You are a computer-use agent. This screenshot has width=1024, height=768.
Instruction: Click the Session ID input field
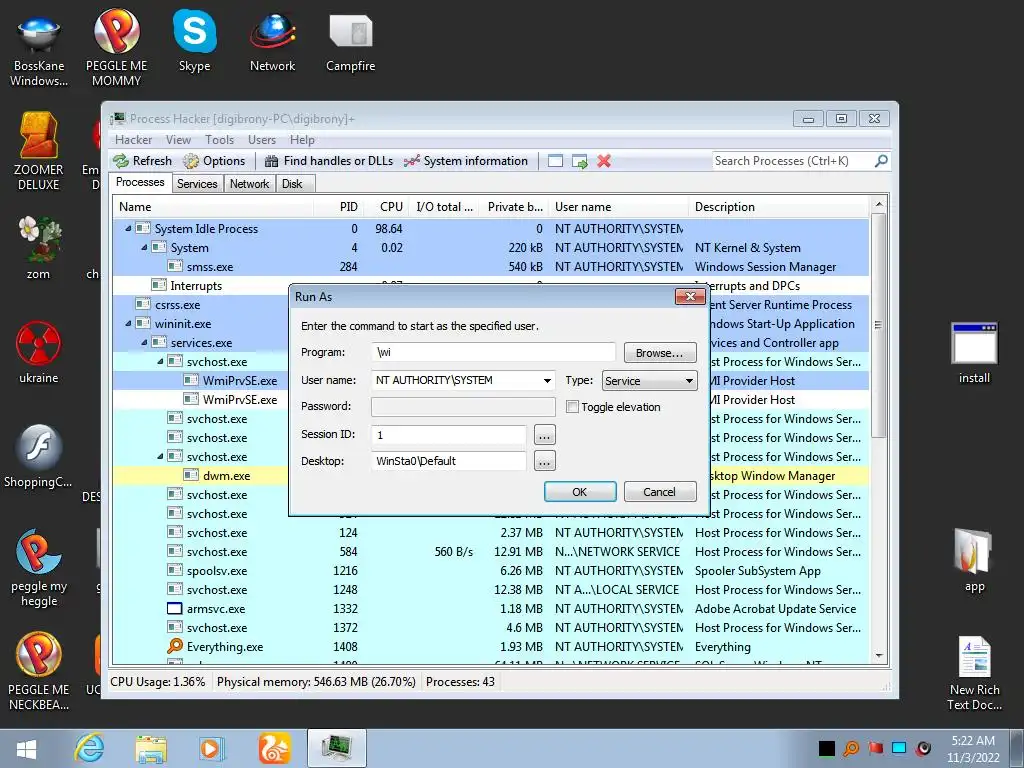point(449,435)
